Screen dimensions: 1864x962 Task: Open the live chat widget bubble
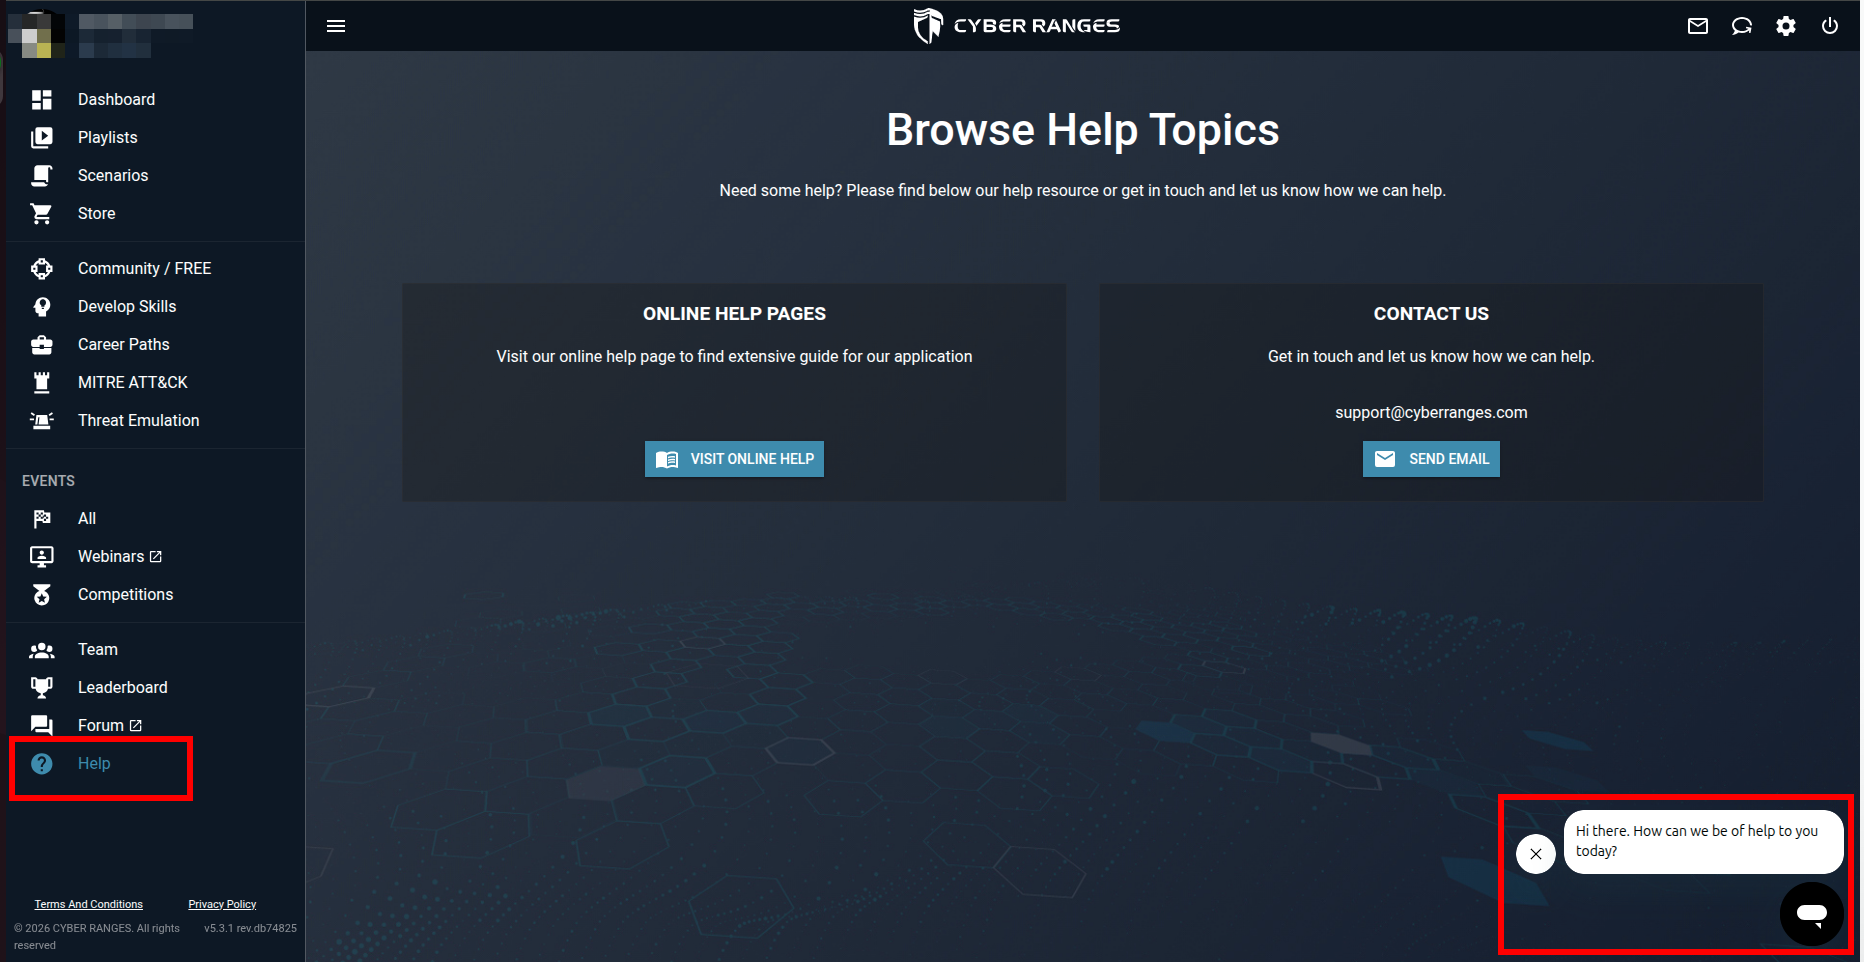pos(1812,913)
